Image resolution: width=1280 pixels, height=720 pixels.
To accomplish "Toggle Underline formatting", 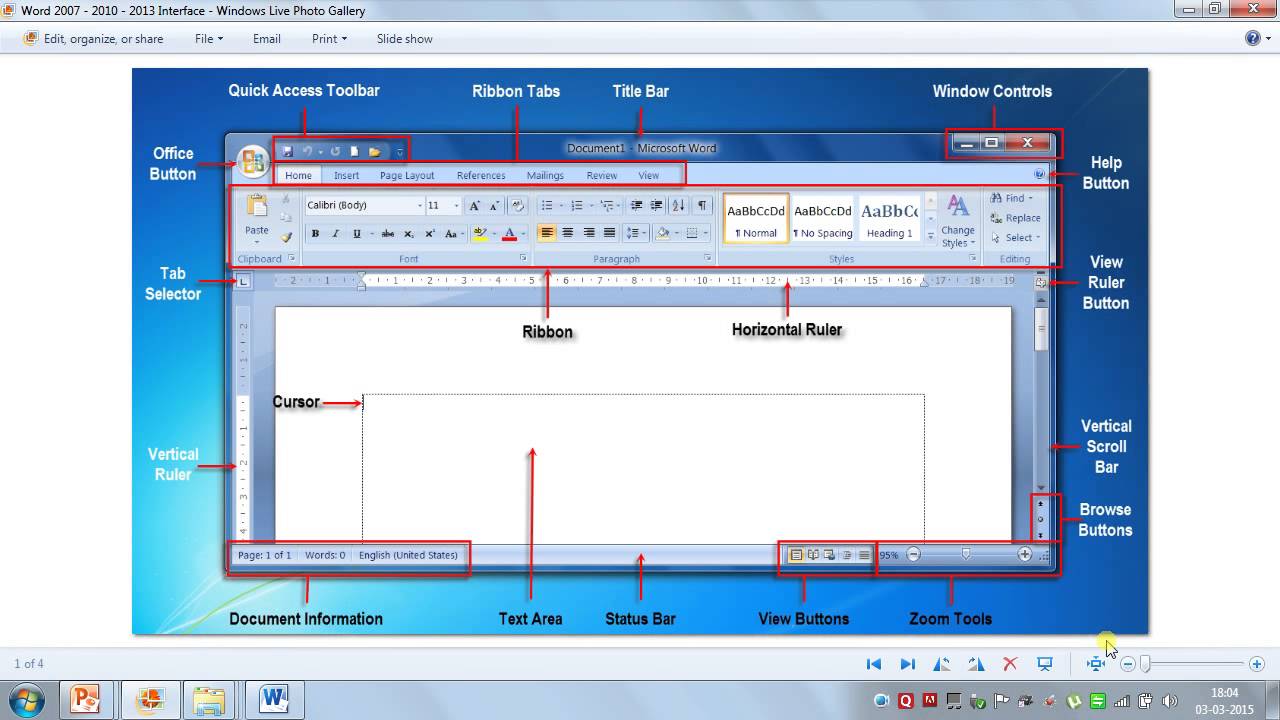I will (x=356, y=234).
